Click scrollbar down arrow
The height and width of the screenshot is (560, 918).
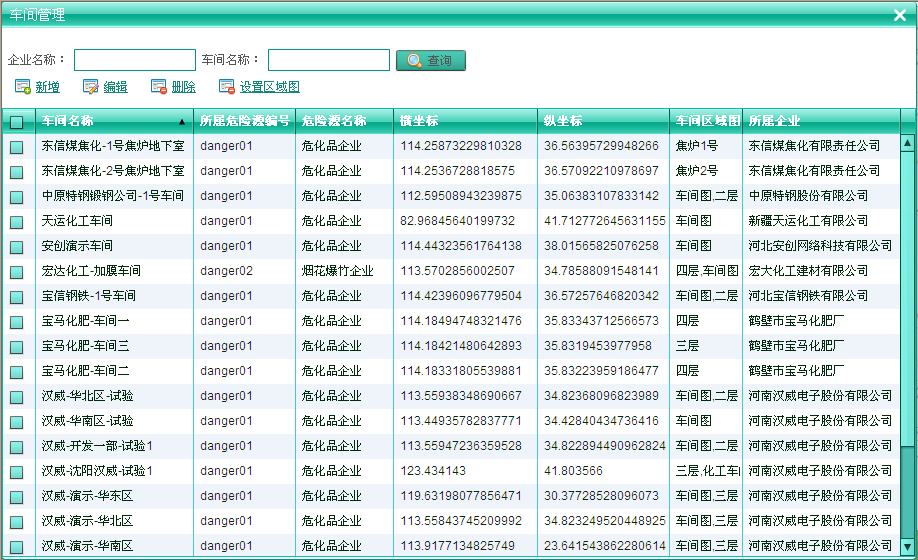click(907, 548)
